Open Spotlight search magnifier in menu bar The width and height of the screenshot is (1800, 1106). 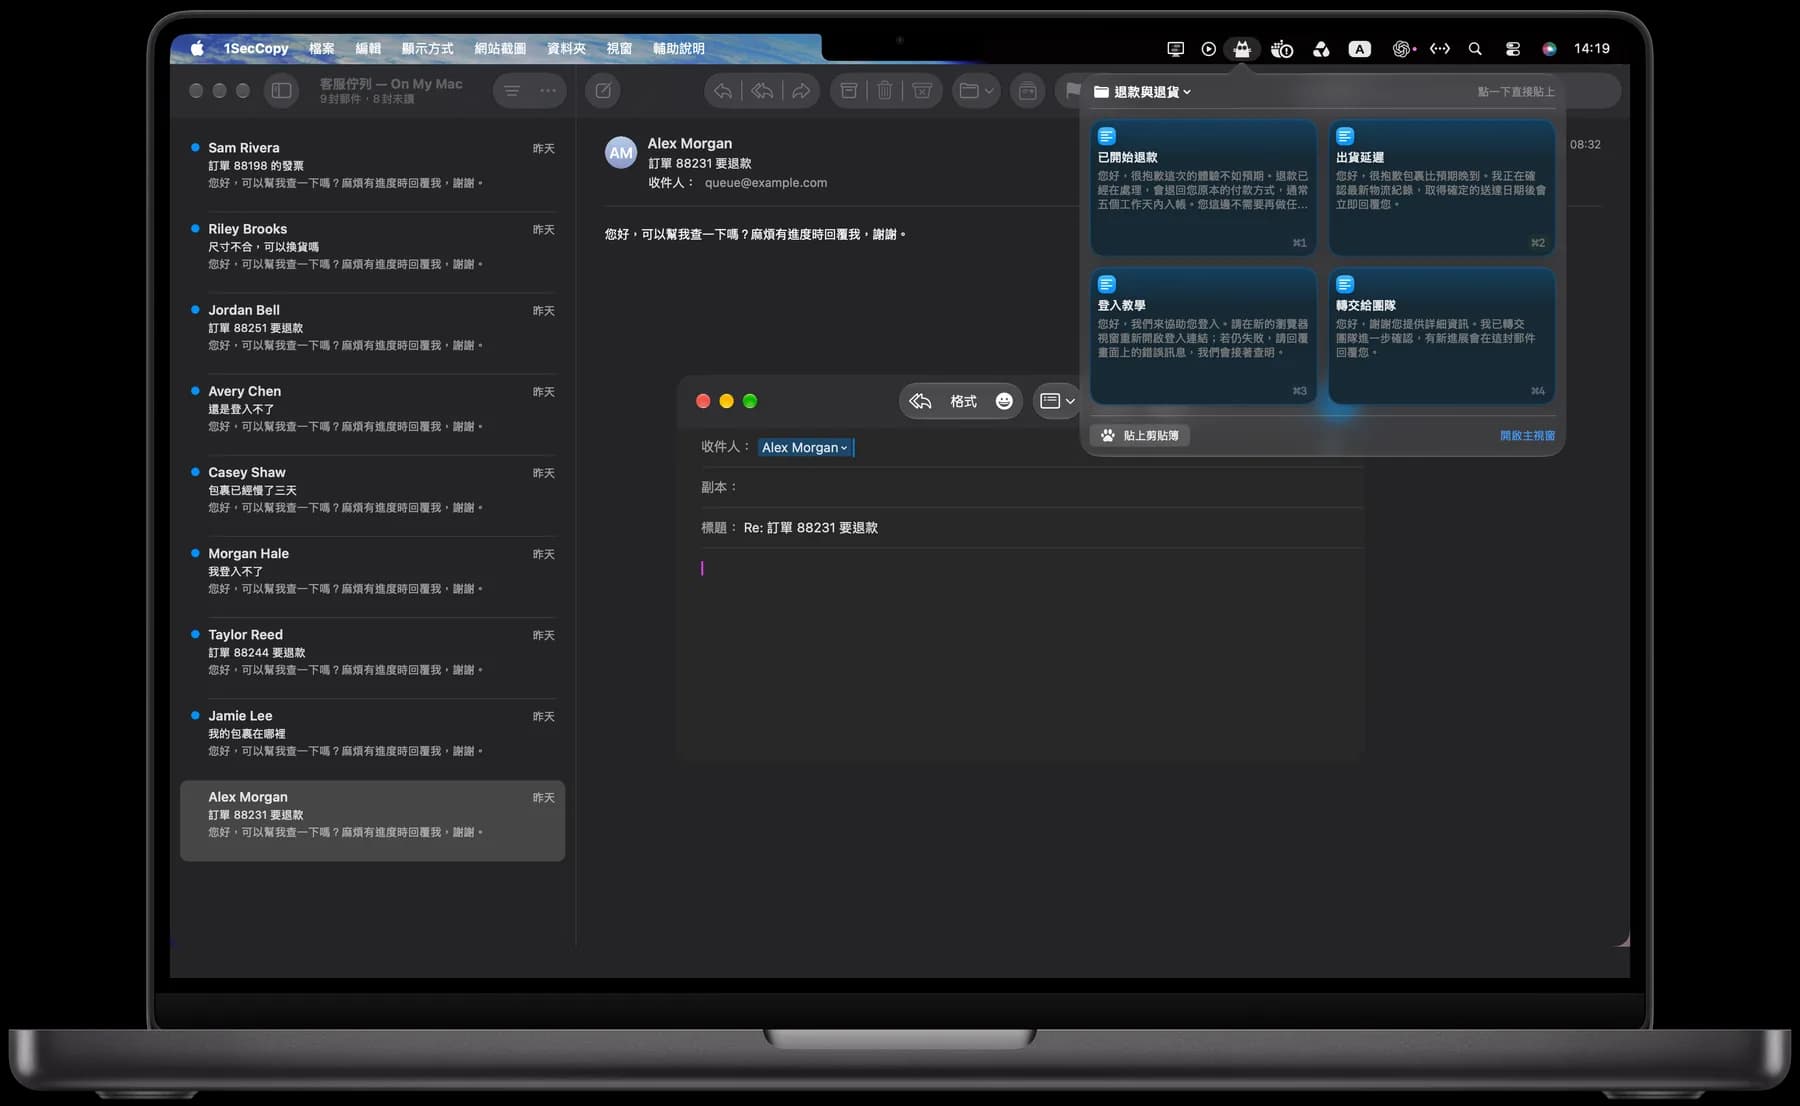coord(1475,48)
